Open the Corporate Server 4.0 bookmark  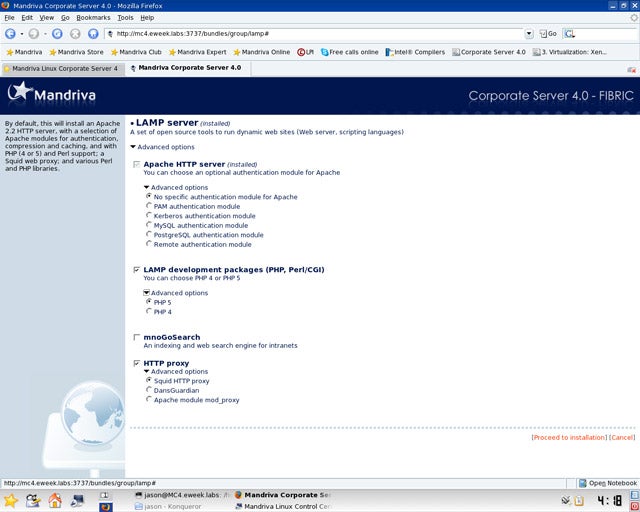click(489, 52)
